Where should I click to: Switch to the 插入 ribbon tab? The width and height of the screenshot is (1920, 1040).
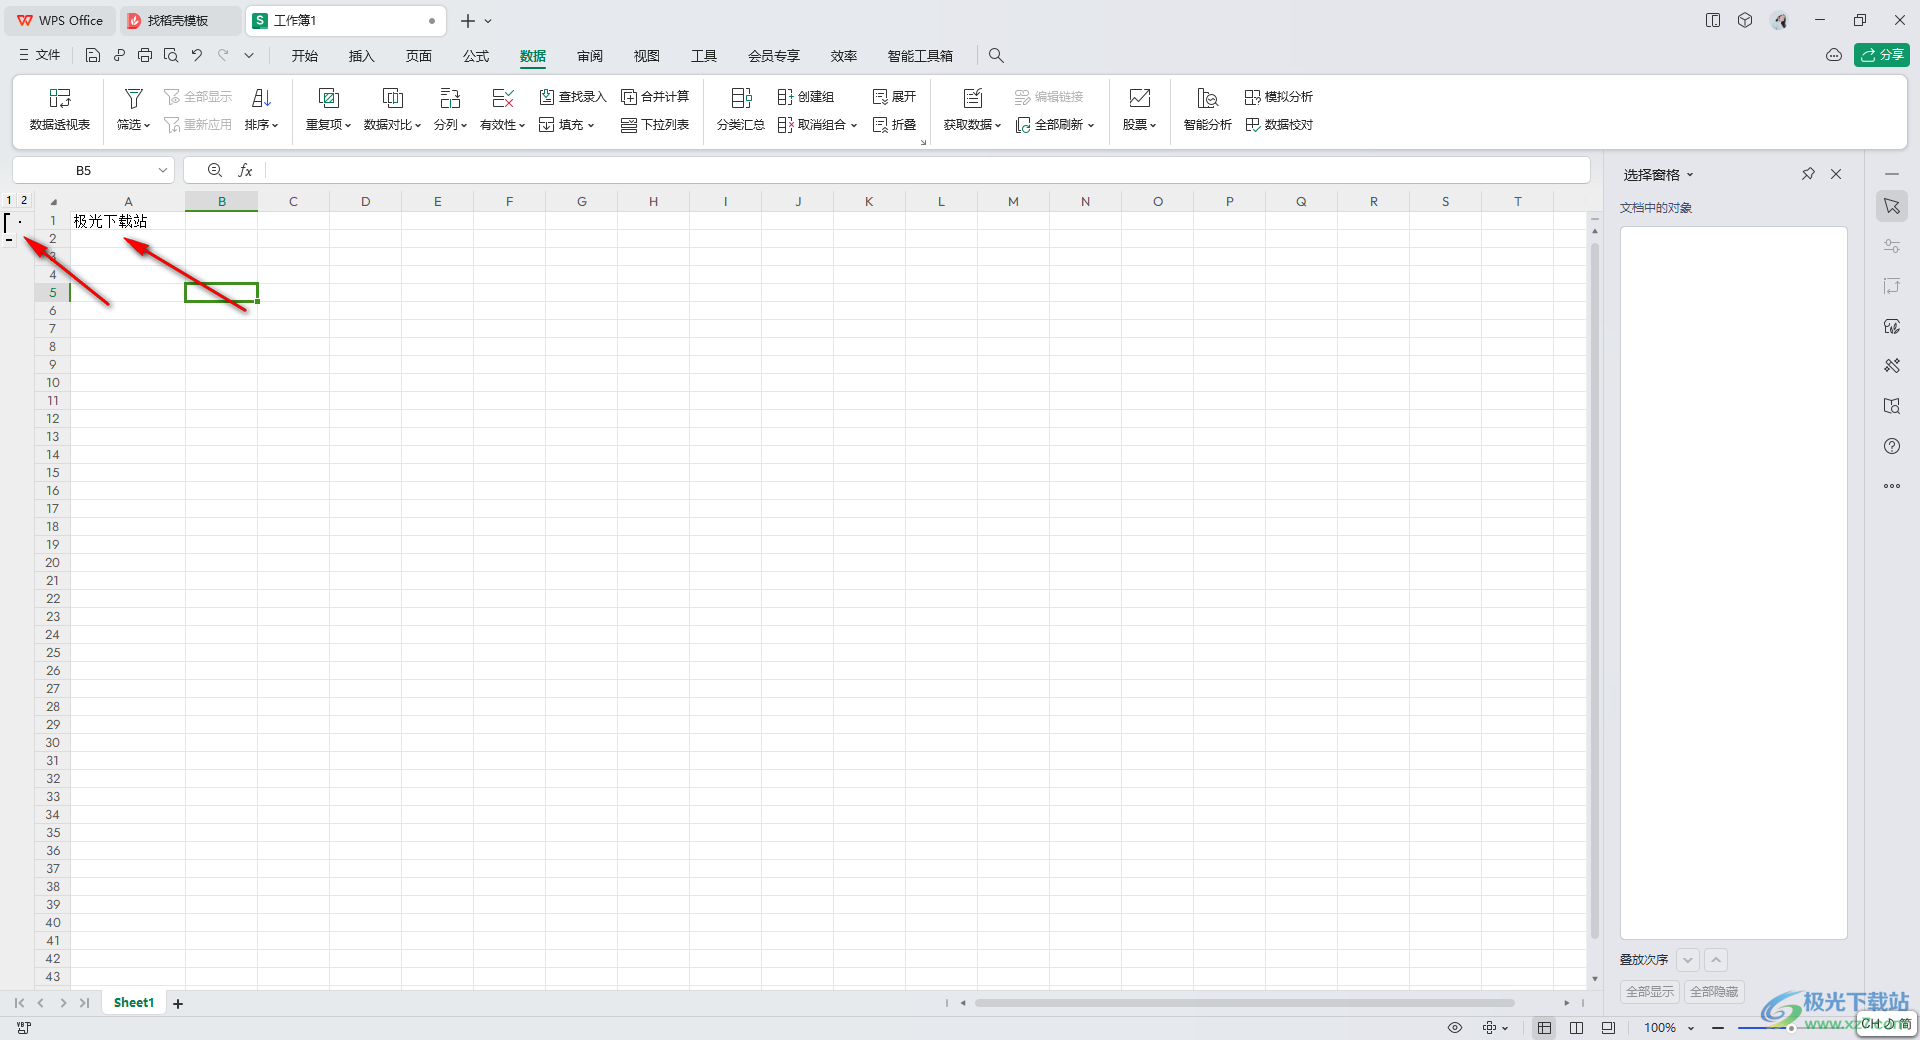[x=362, y=56]
